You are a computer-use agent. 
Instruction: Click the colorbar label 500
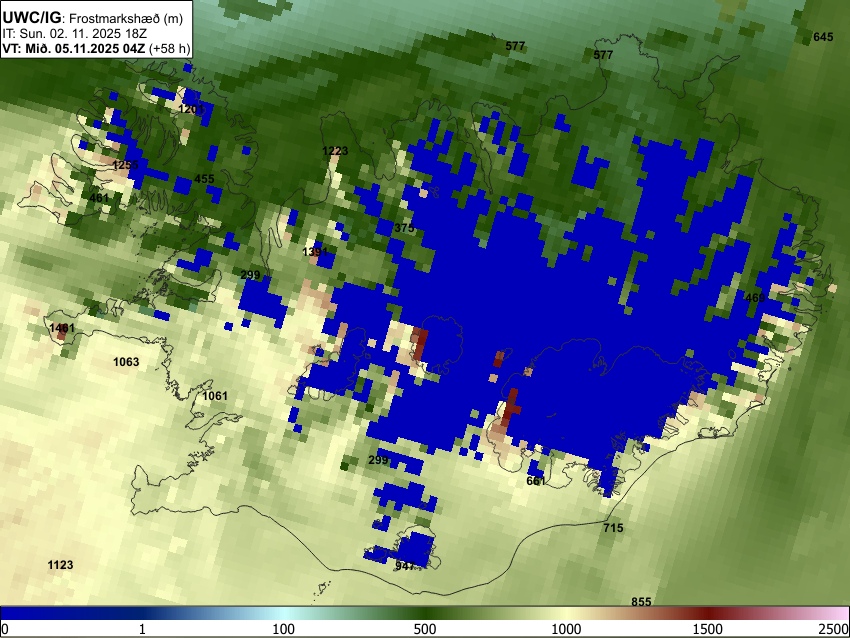pos(425,629)
